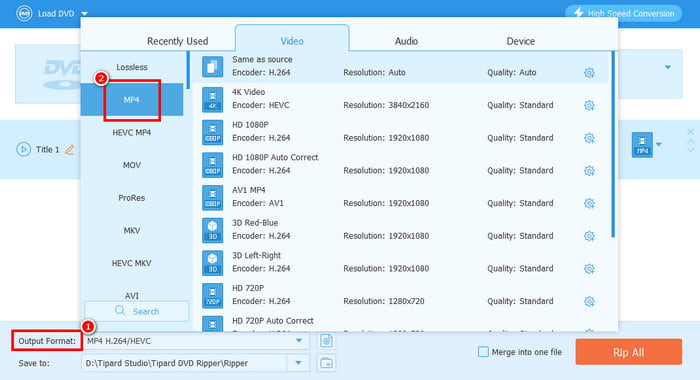Switch to the Recently Used tab
The image size is (700, 380).
[178, 41]
